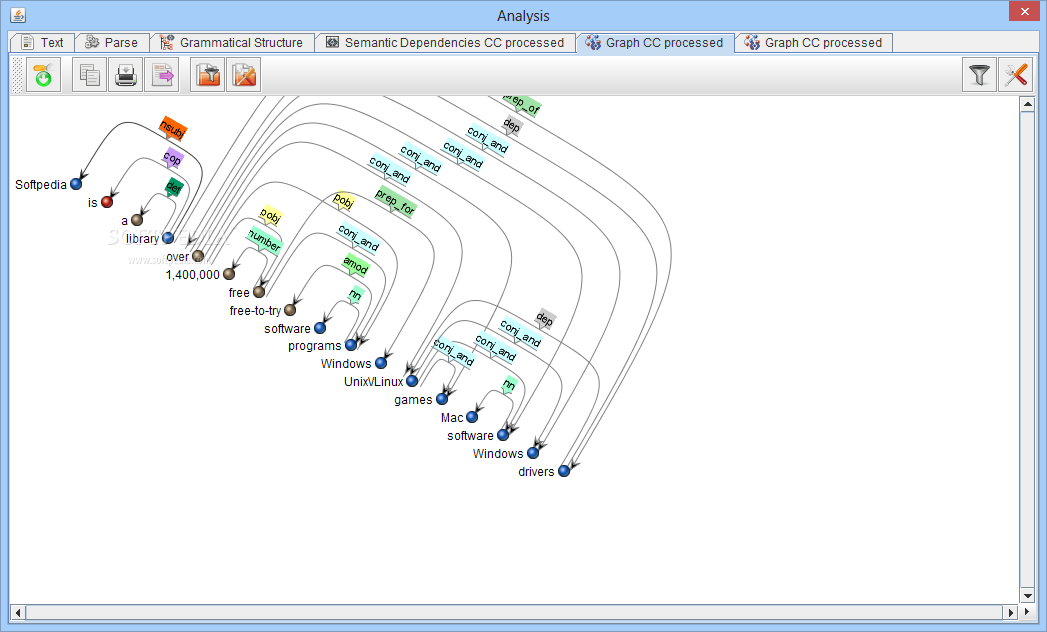The height and width of the screenshot is (632, 1047).
Task: Select the Softpedia graph node
Action: tap(76, 184)
